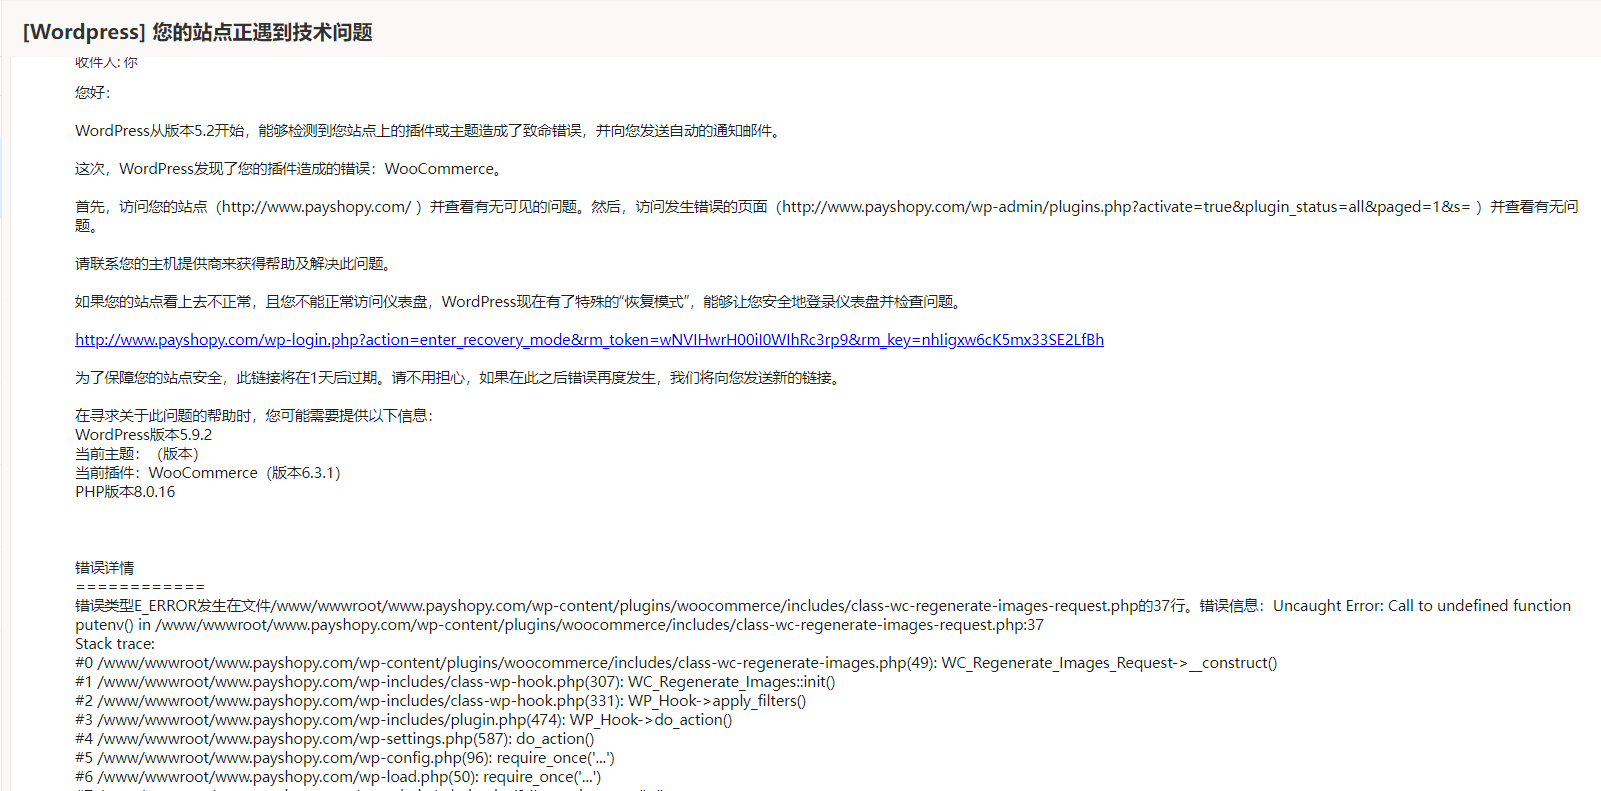
Task: Click stack trace line #3 WP_Hook->do_action()
Action: pos(403,720)
